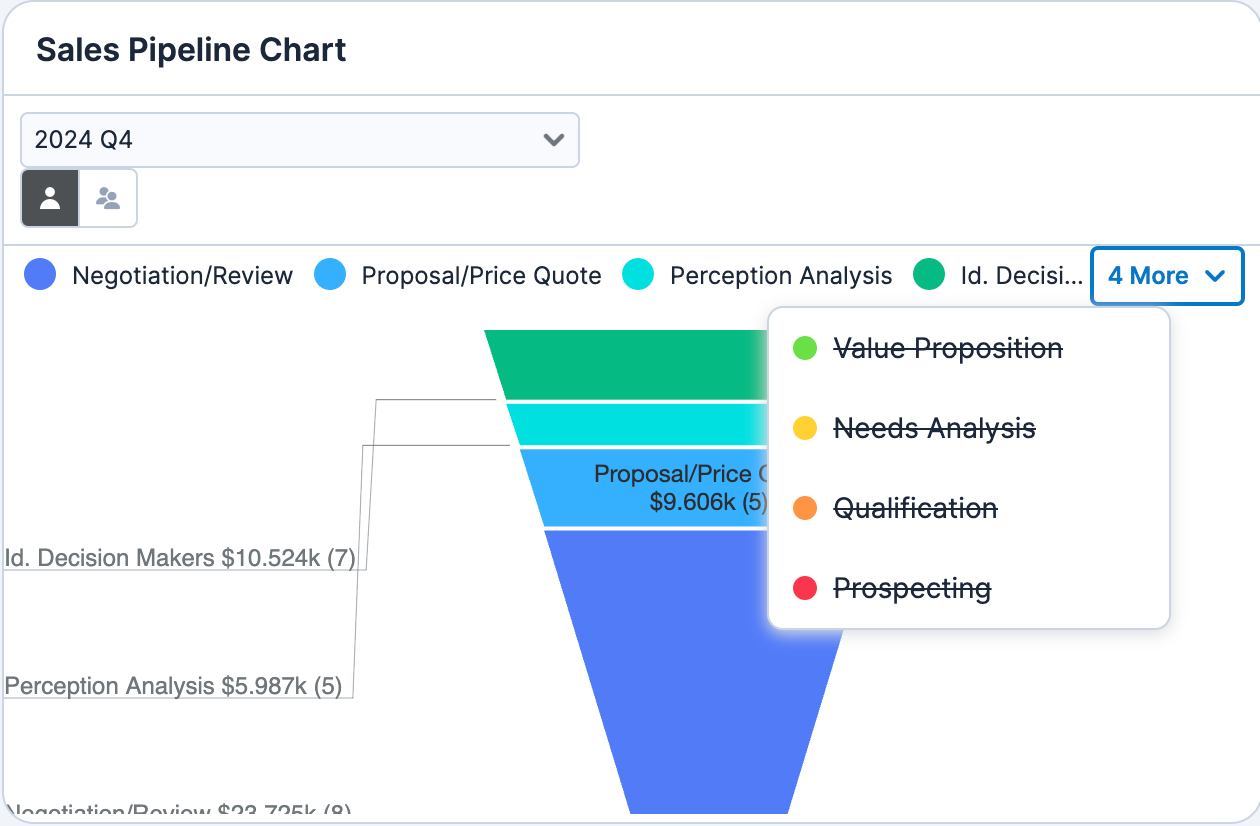
Task: Collapse the 4 More legend dropdown
Action: [x=1167, y=276]
